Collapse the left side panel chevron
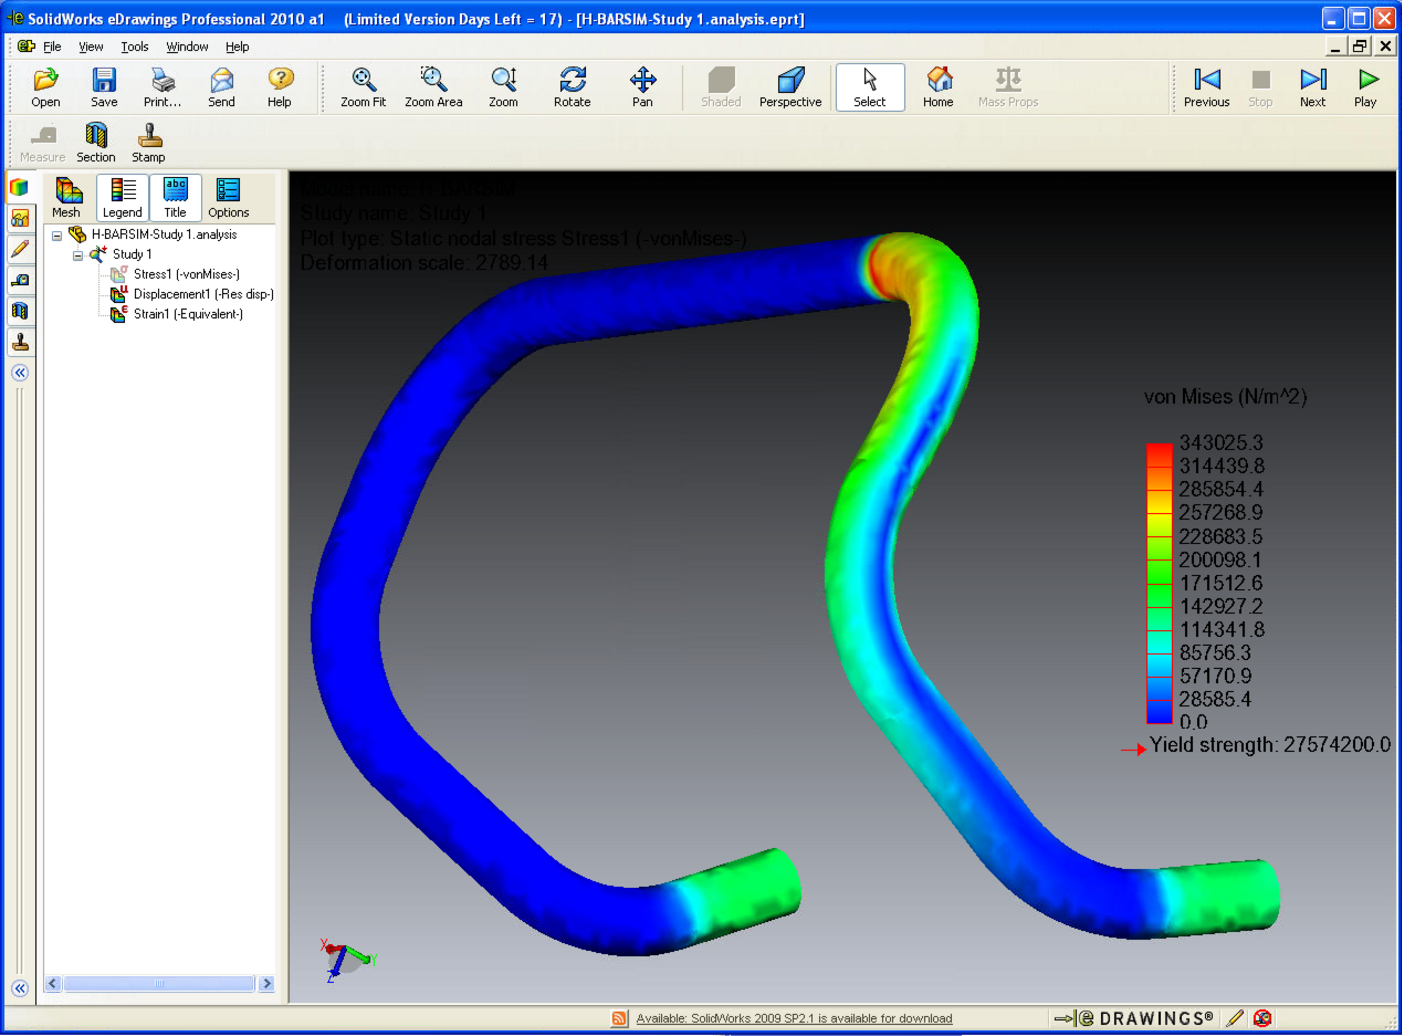Viewport: 1402px width, 1036px height. (20, 373)
